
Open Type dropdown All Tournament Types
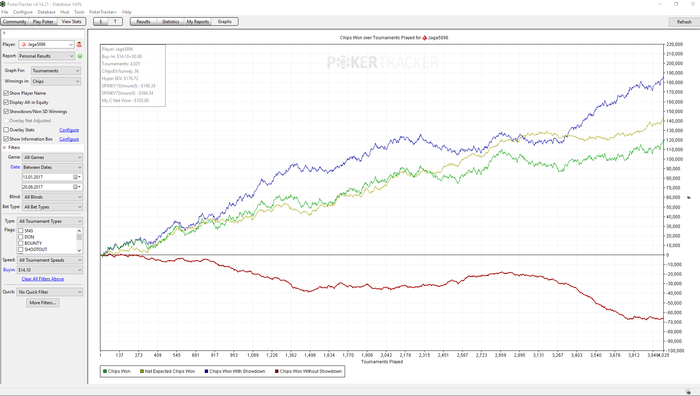coord(50,221)
